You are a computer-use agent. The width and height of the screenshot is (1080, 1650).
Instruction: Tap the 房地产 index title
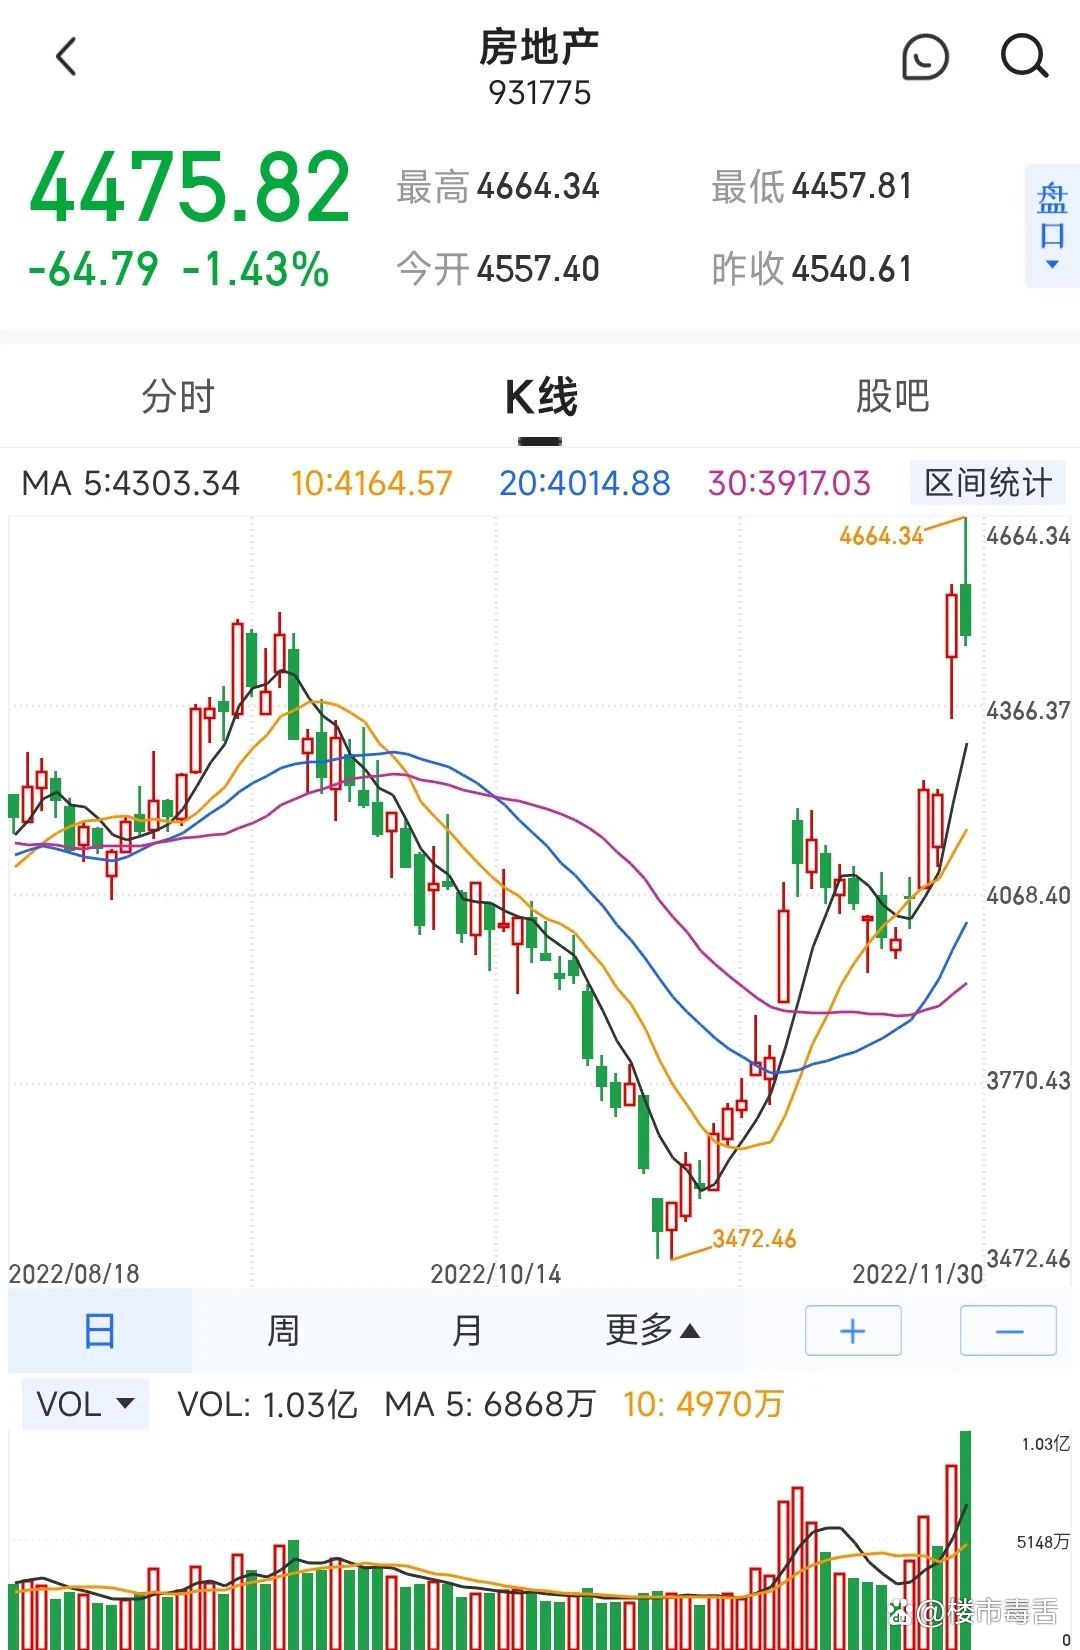tap(539, 47)
